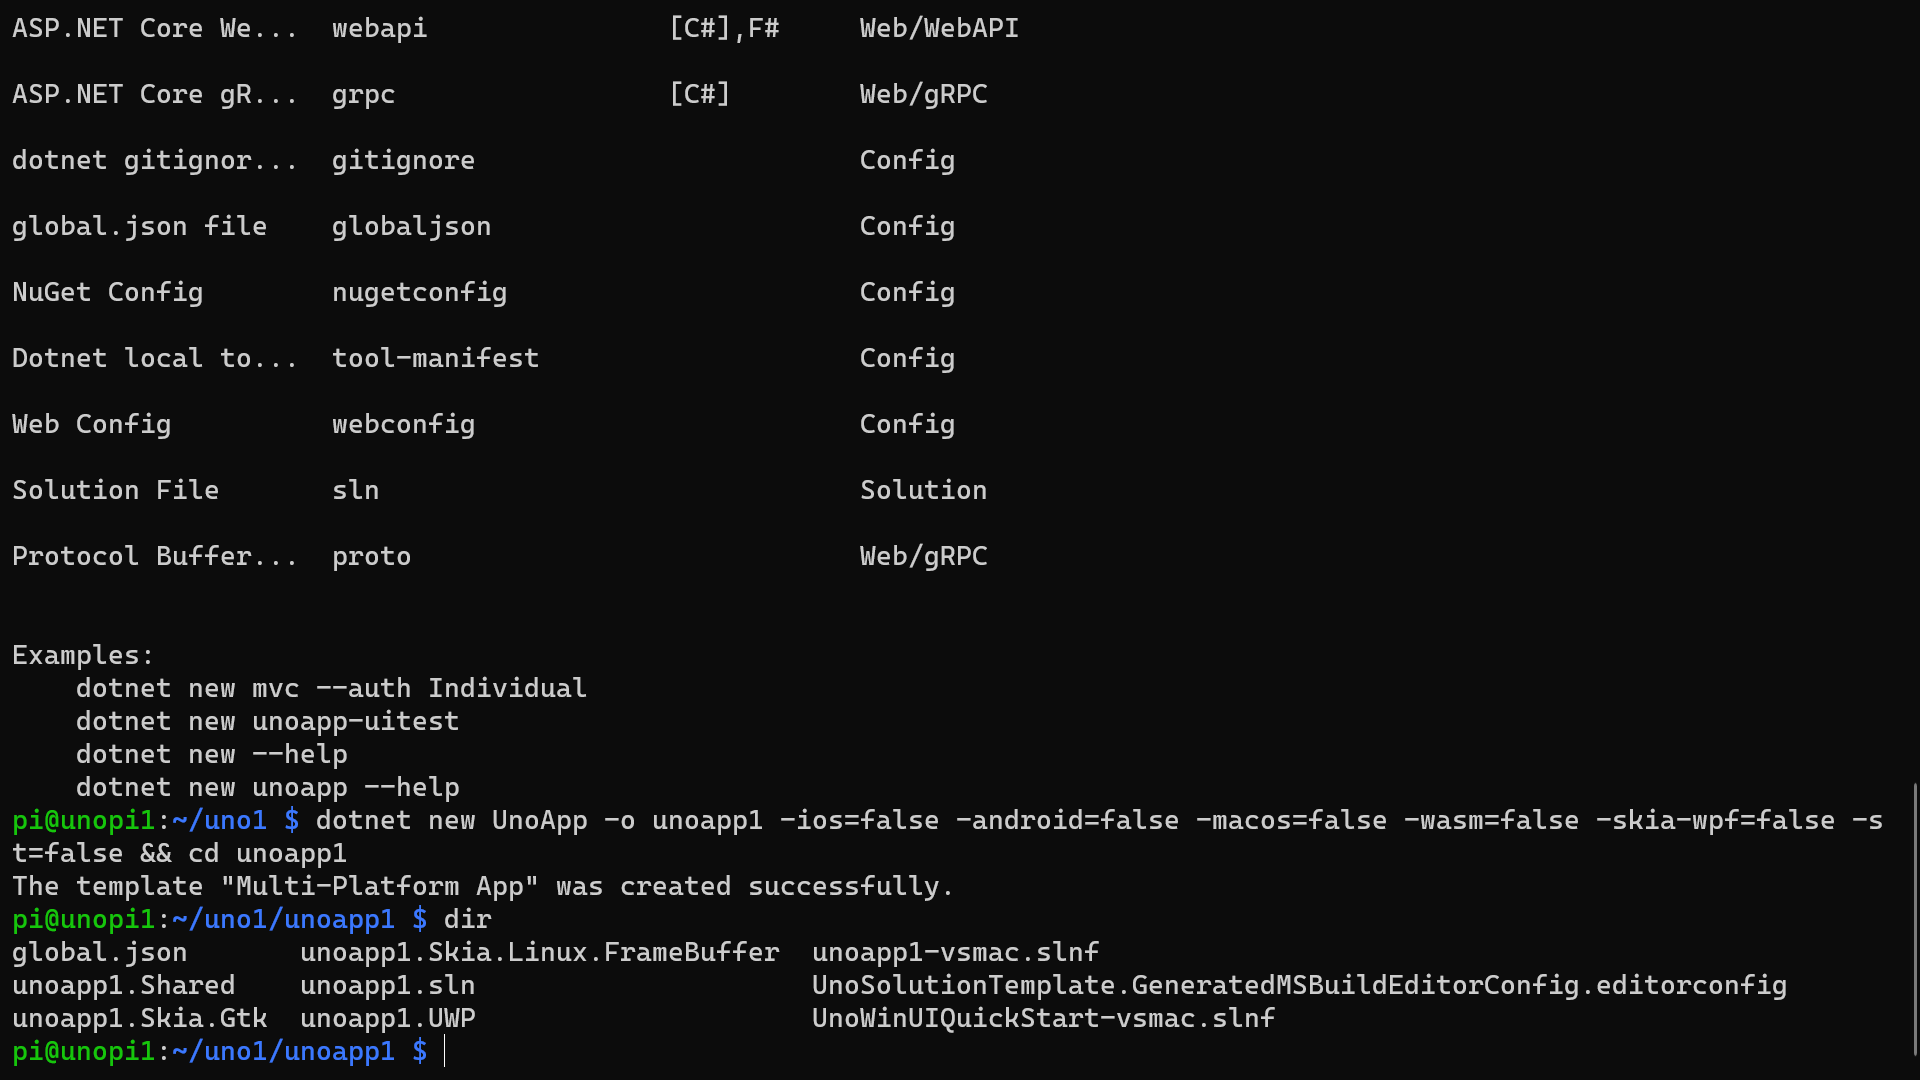The width and height of the screenshot is (1920, 1080).
Task: Click the unoapp1.sln filename in dir output
Action: point(387,985)
